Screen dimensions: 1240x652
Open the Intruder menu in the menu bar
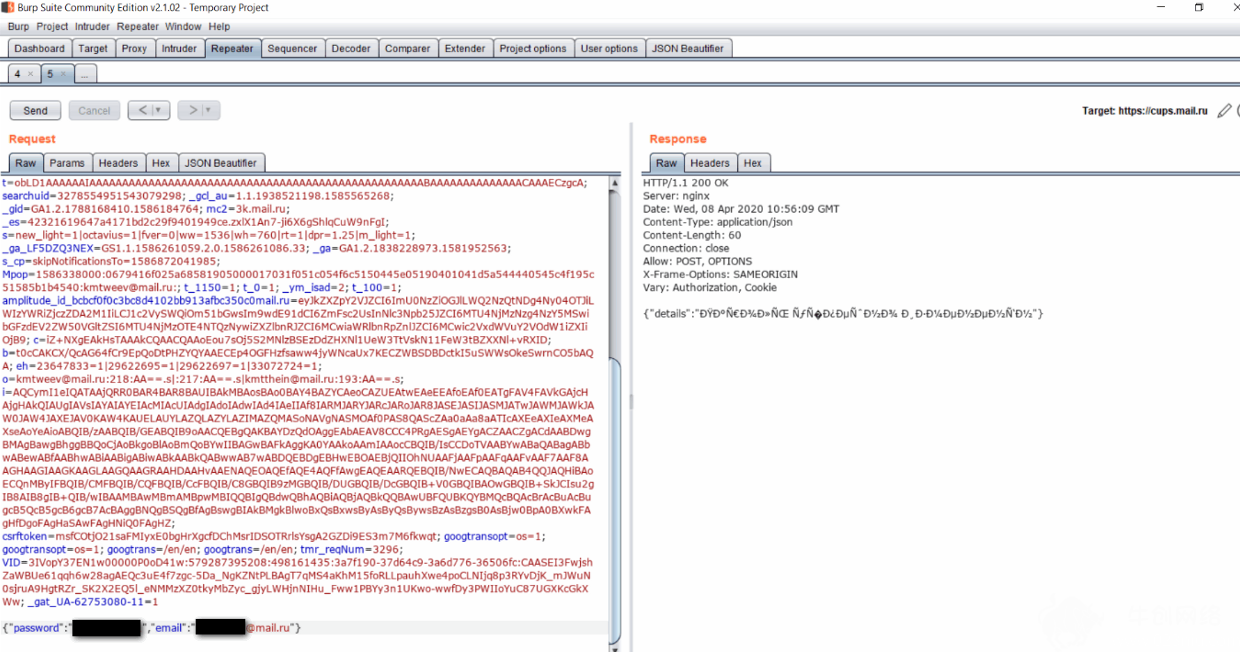93,27
